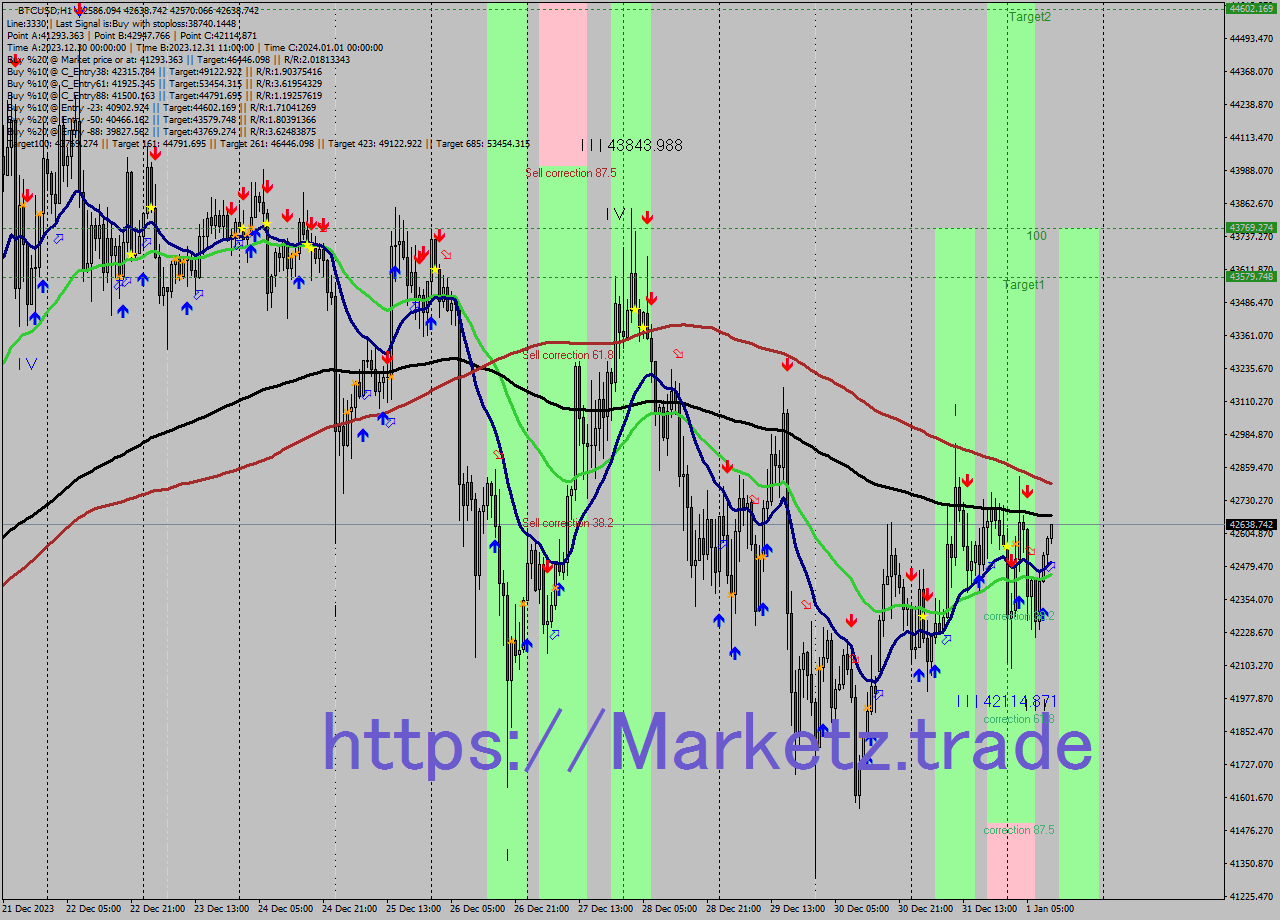This screenshot has height=920, width=1280.
Task: Click the '100' level label
Action: [x=1037, y=236]
